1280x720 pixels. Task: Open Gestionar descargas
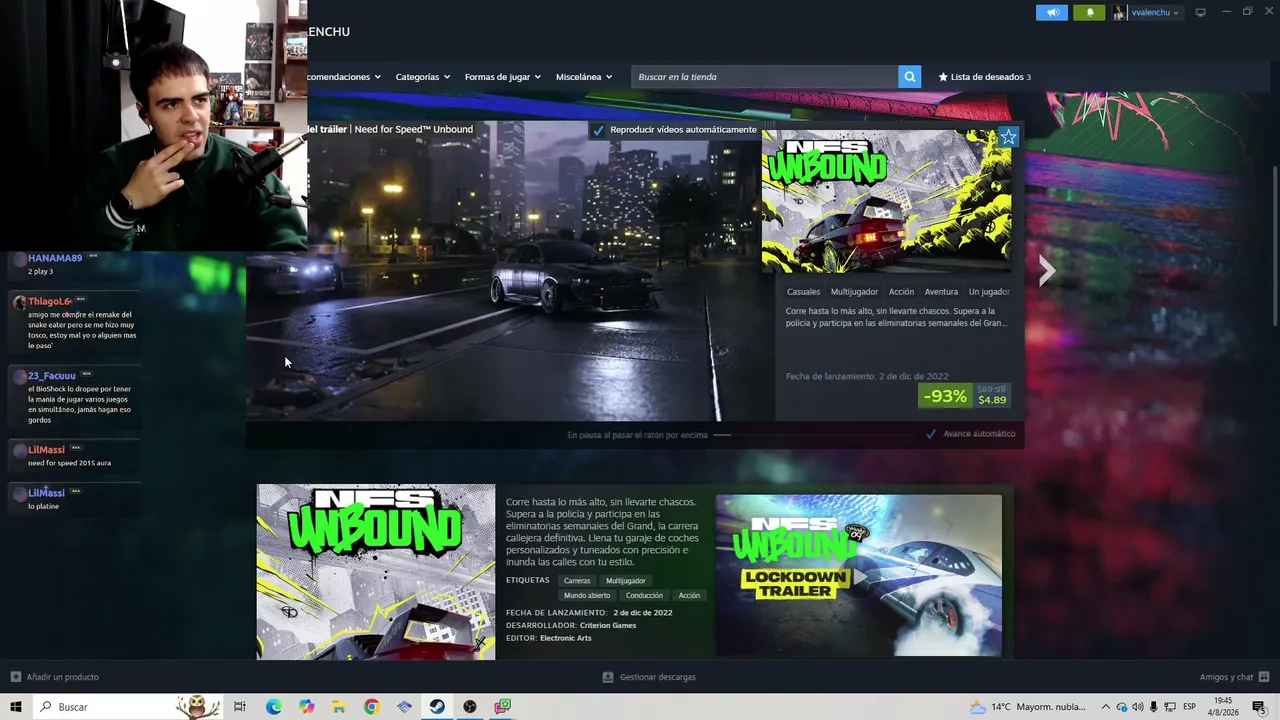tap(657, 677)
